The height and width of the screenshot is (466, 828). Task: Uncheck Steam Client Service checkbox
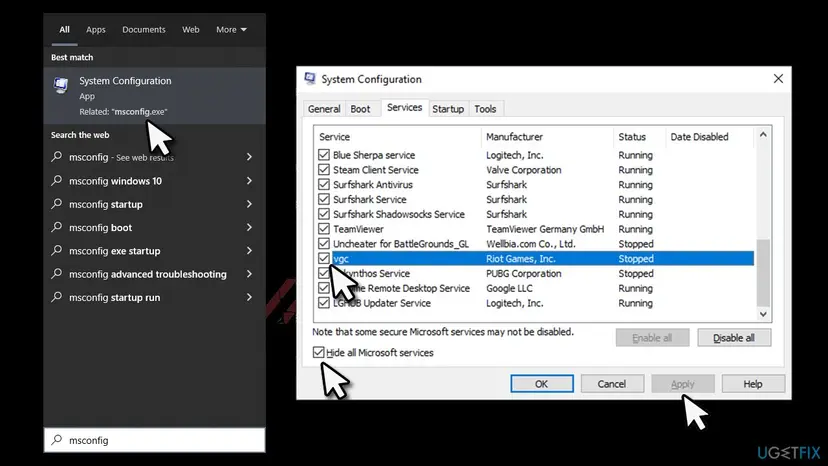(x=324, y=170)
